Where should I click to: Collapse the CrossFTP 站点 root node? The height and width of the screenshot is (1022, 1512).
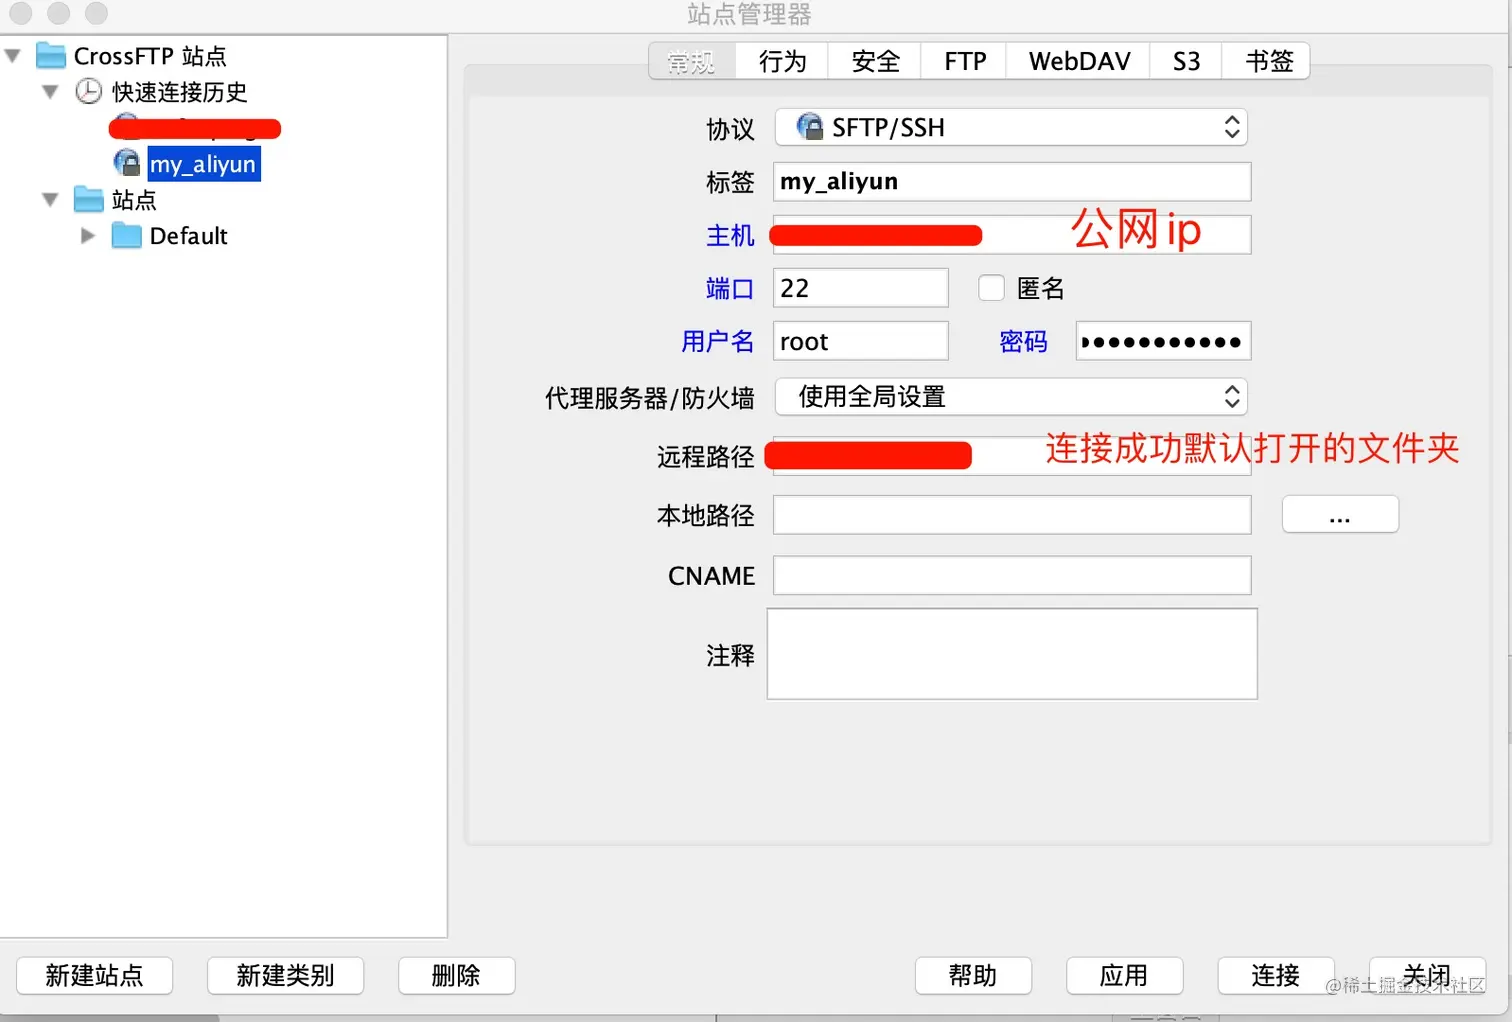(13, 56)
